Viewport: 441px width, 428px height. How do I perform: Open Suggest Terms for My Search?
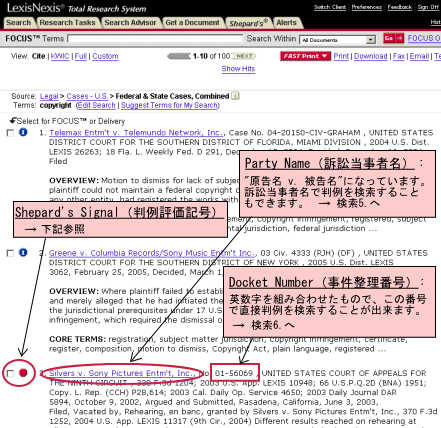point(169,105)
